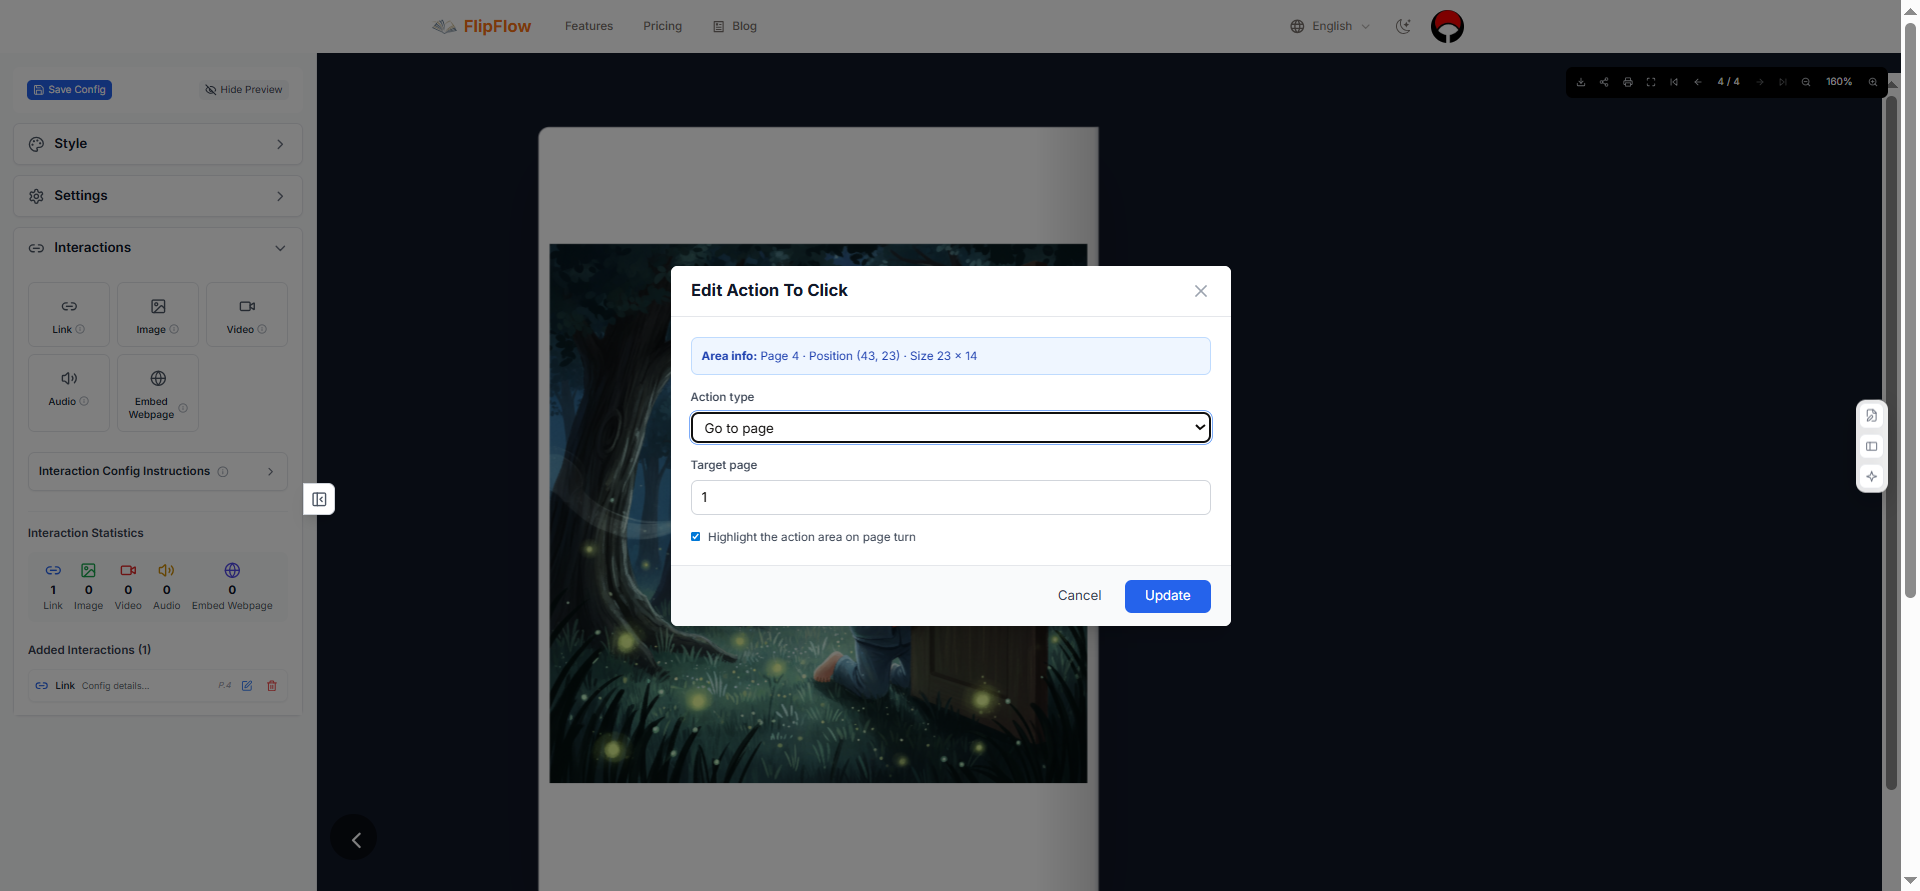This screenshot has width=1920, height=891.
Task: Toggle dark mode with the moon icon
Action: tap(1404, 26)
